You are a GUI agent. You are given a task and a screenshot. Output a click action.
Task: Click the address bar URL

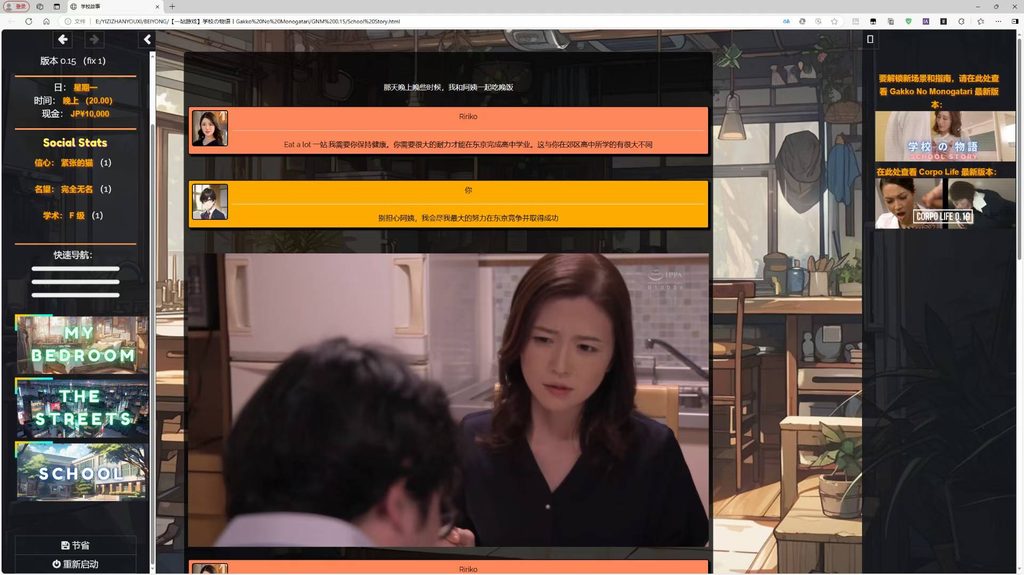click(x=247, y=21)
